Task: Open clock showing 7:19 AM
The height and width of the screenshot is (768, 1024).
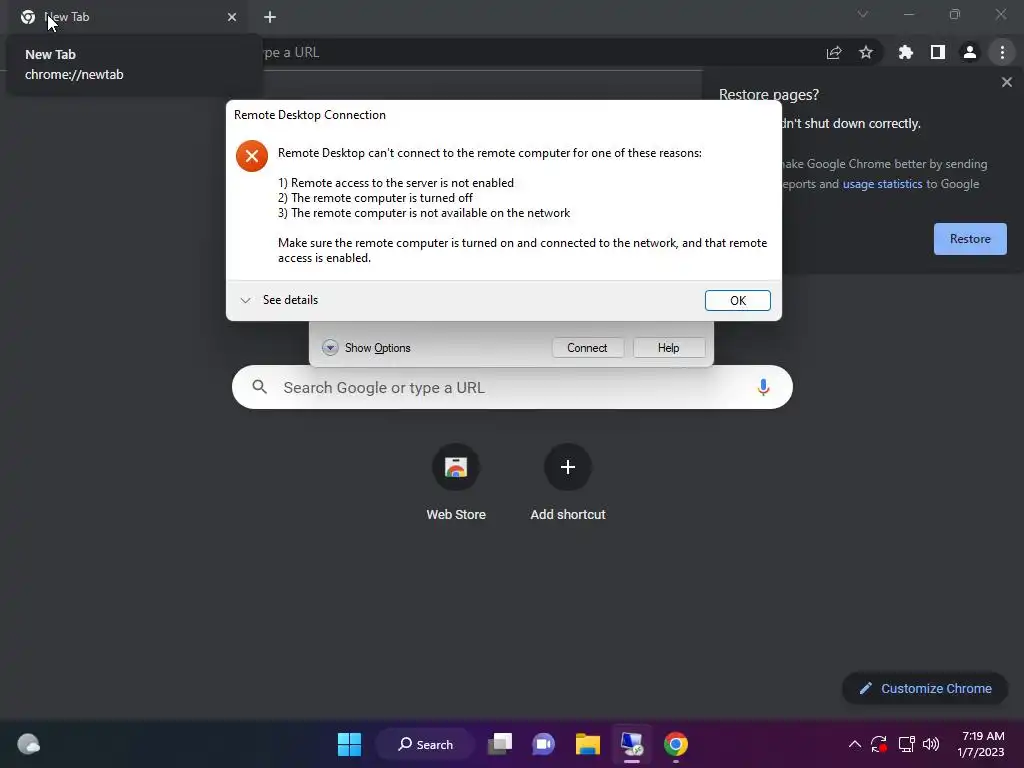Action: [981, 744]
